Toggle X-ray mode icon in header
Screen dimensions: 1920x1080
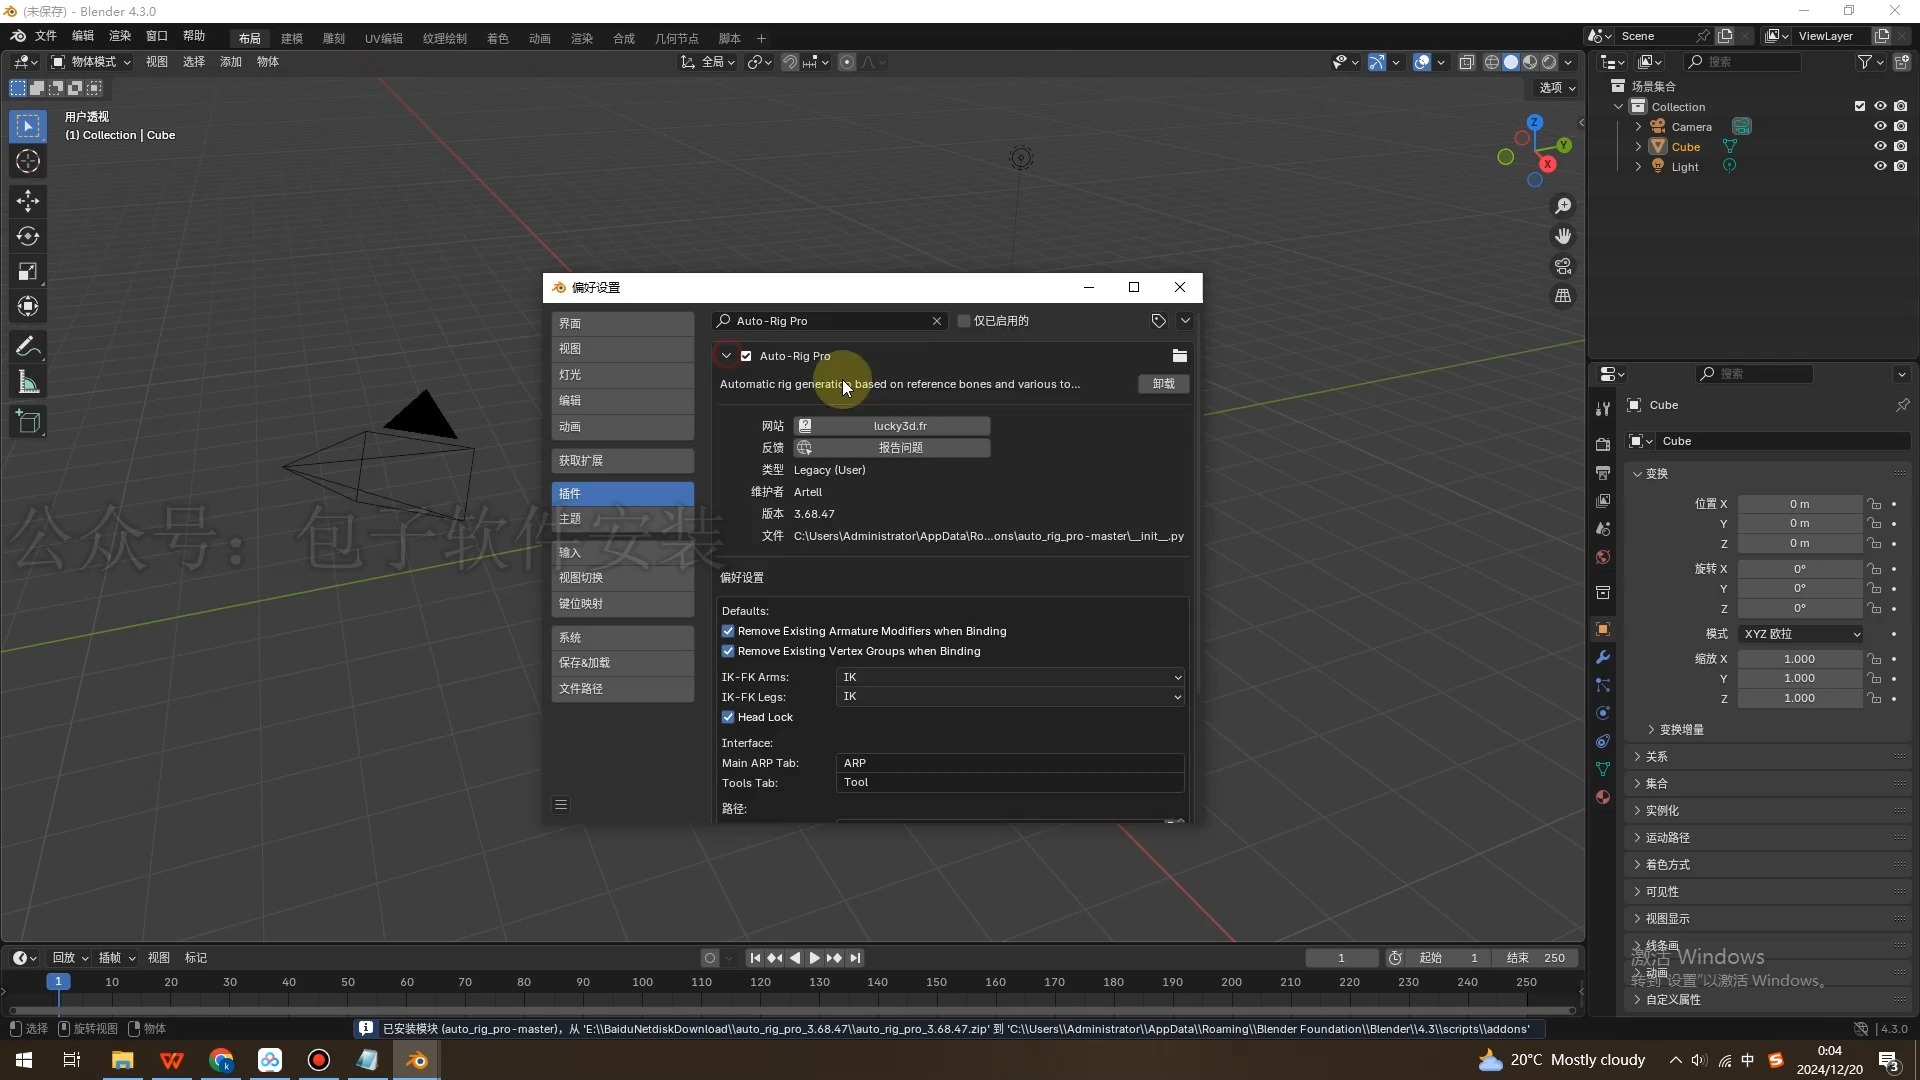pos(1466,62)
